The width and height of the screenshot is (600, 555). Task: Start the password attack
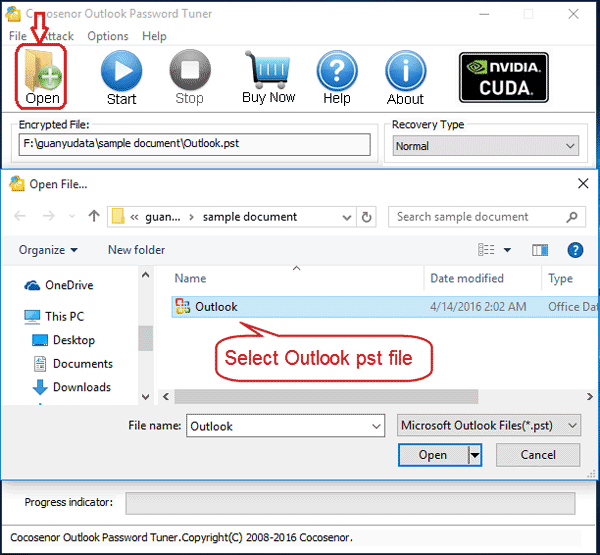[x=121, y=78]
